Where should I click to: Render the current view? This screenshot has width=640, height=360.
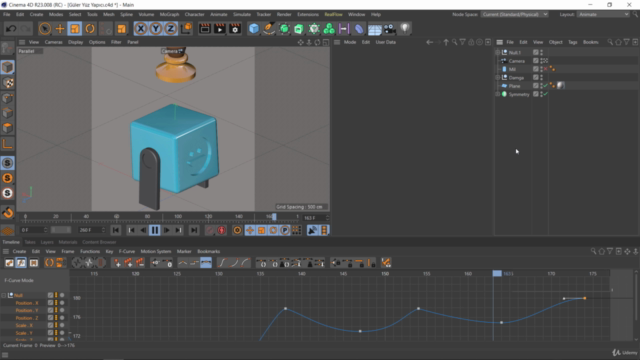coord(204,29)
